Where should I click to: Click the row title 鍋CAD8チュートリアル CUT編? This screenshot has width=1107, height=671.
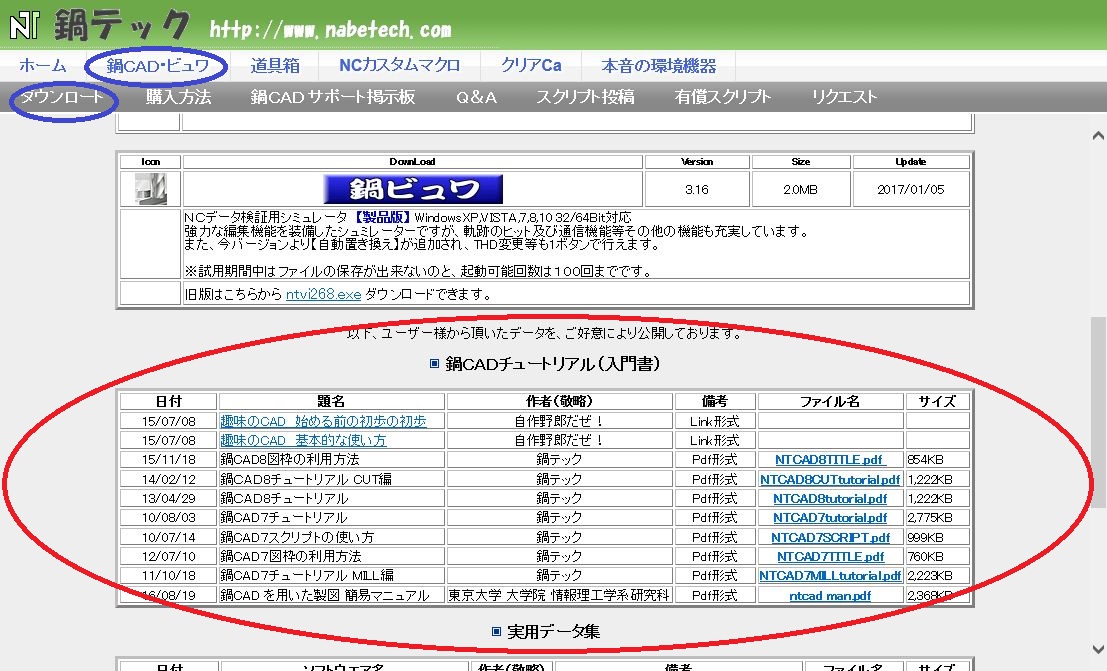(306, 480)
